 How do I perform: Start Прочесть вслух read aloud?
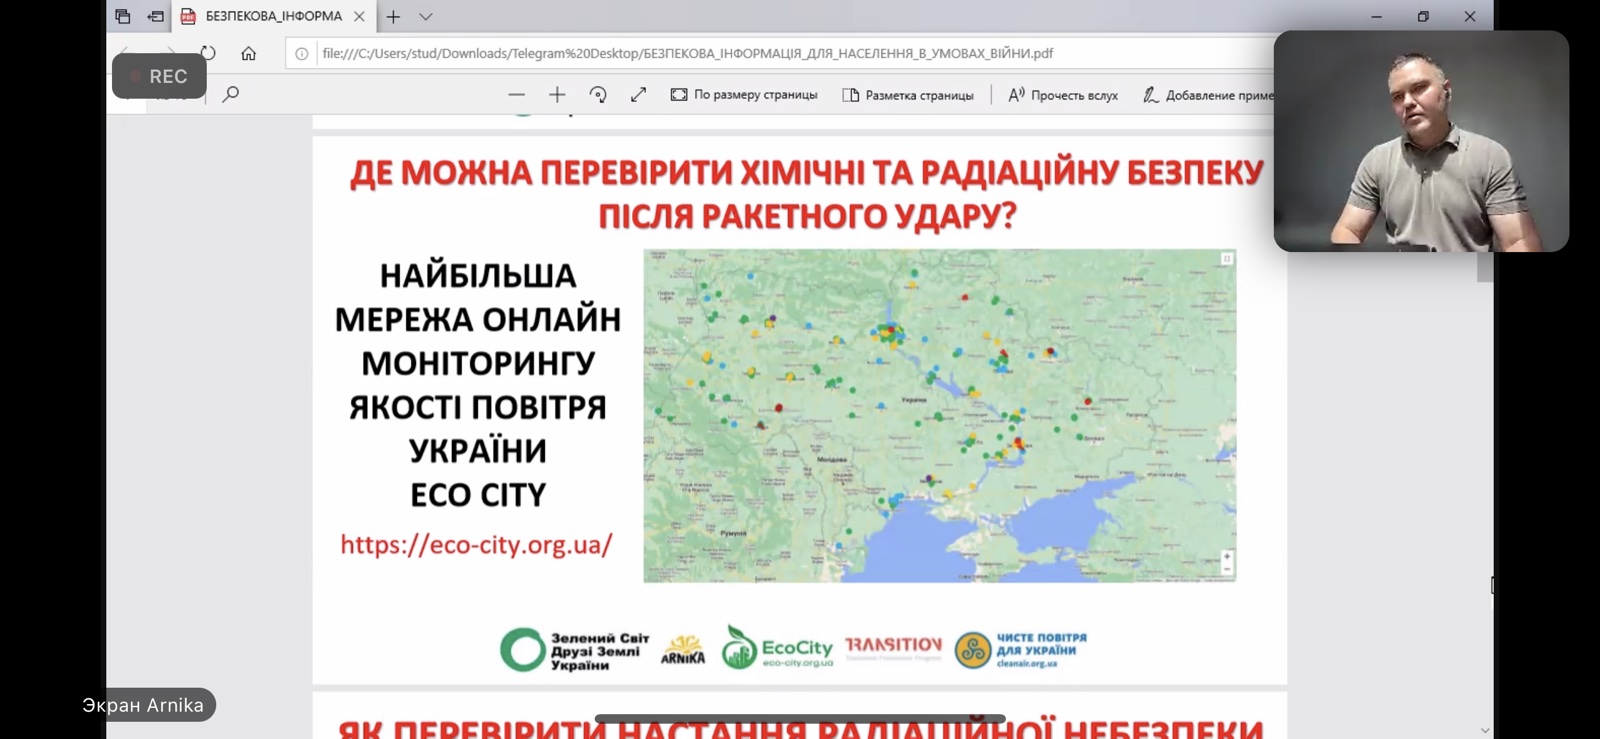pyautogui.click(x=1063, y=95)
